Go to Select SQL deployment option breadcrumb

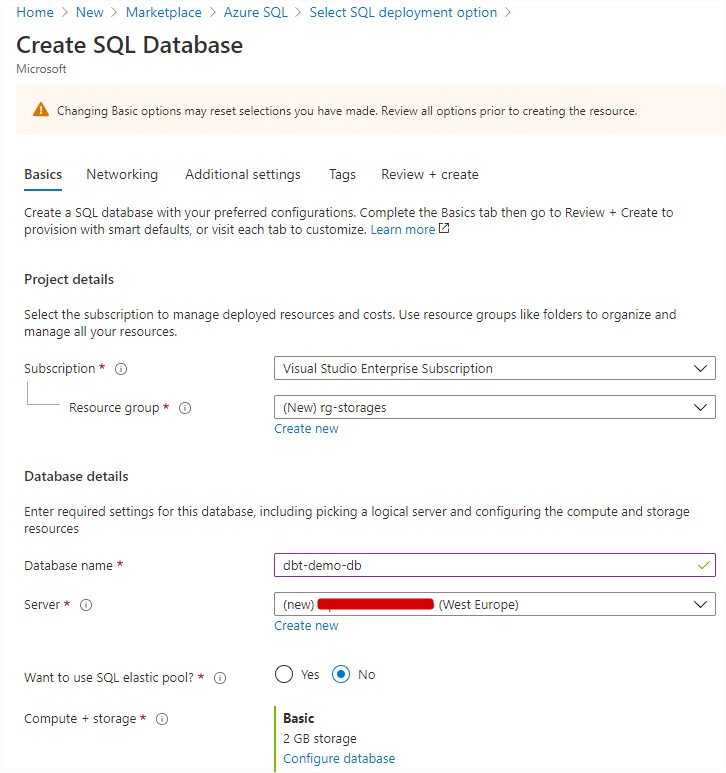(403, 12)
